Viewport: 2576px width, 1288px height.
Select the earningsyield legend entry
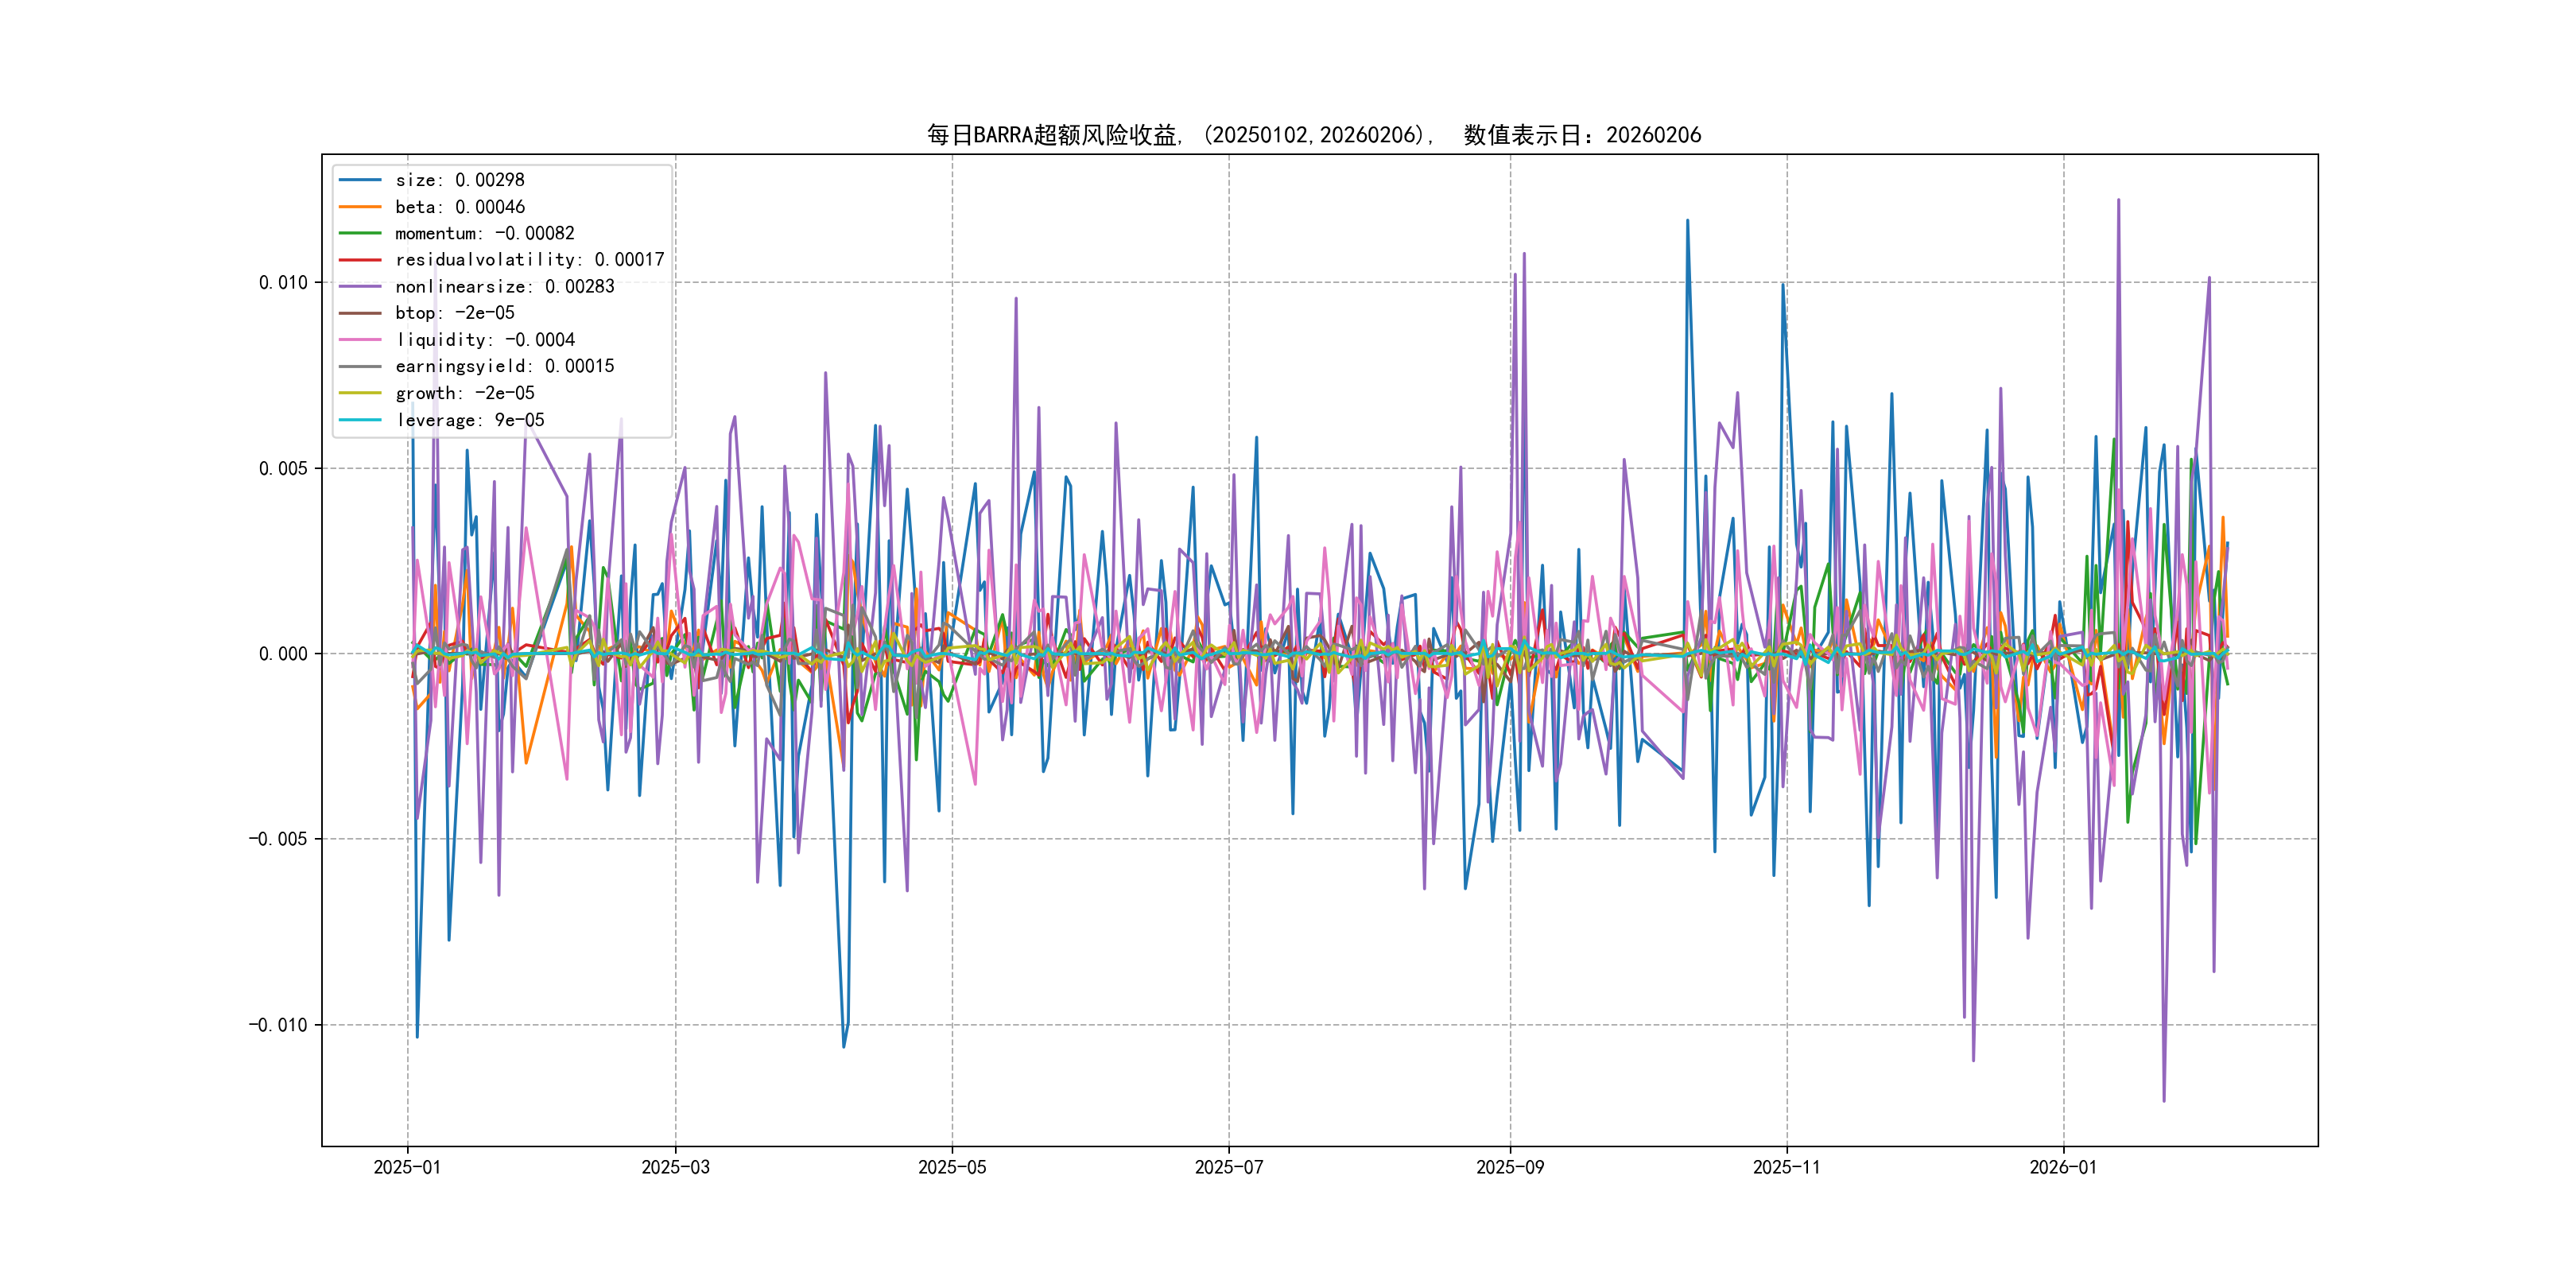click(x=504, y=367)
